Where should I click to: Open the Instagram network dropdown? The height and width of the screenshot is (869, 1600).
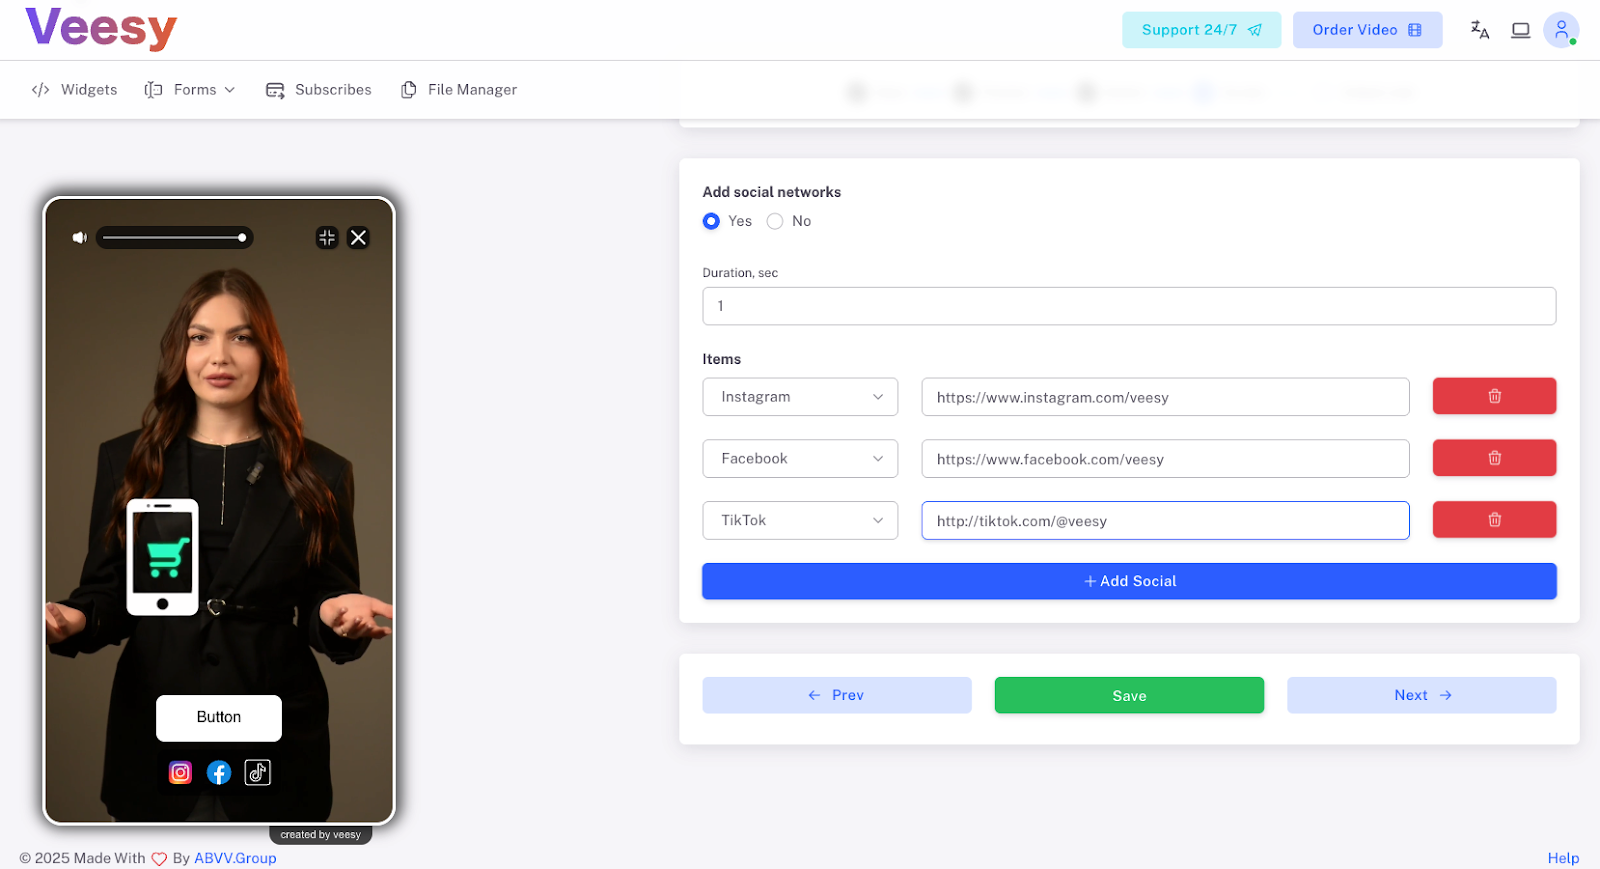tap(800, 397)
